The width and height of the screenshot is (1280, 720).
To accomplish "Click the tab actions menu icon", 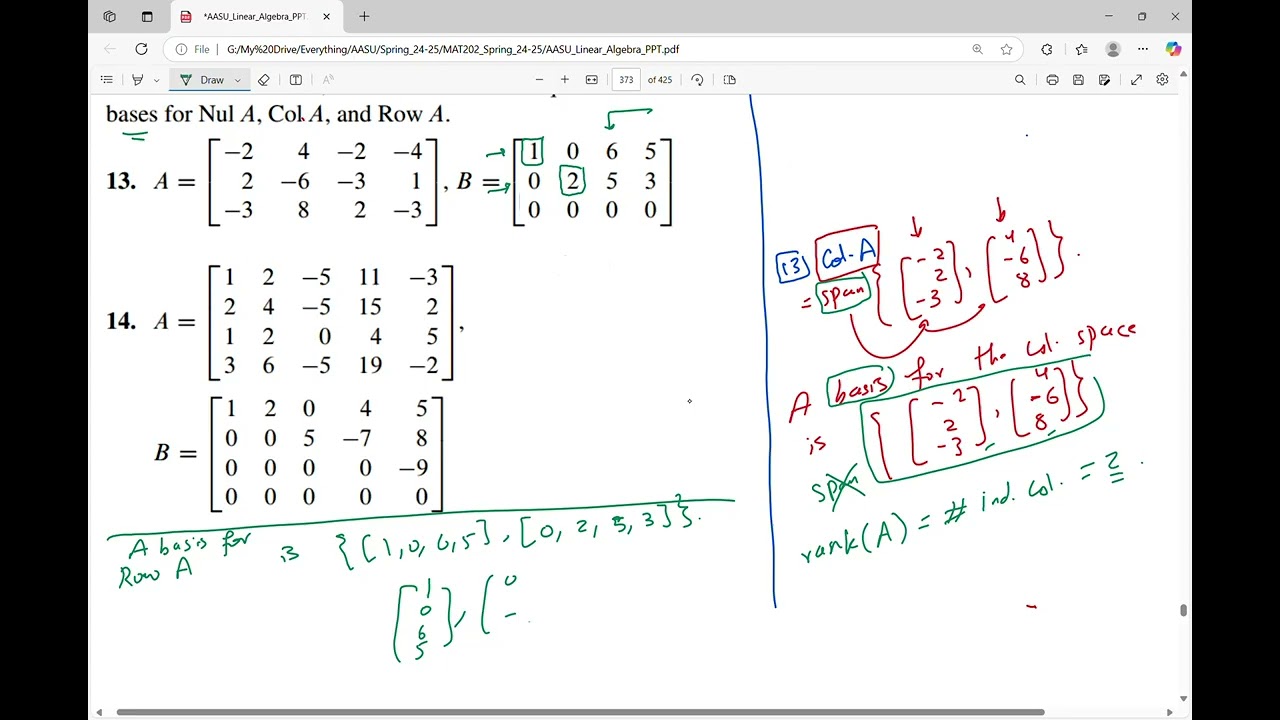I will [x=147, y=16].
